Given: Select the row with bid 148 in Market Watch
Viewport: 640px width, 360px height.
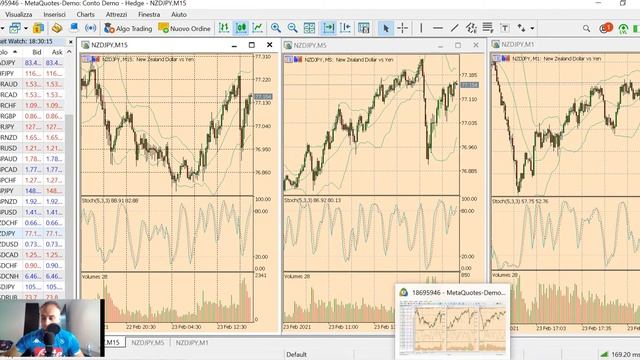Looking at the screenshot, I should pyautogui.click(x=32, y=191).
